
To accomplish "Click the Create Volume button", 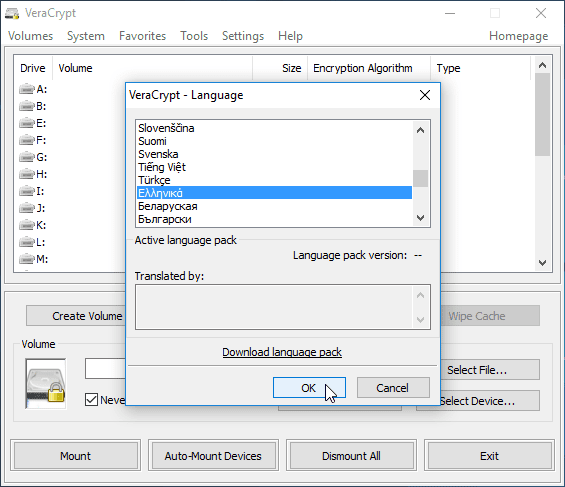I will tap(76, 316).
